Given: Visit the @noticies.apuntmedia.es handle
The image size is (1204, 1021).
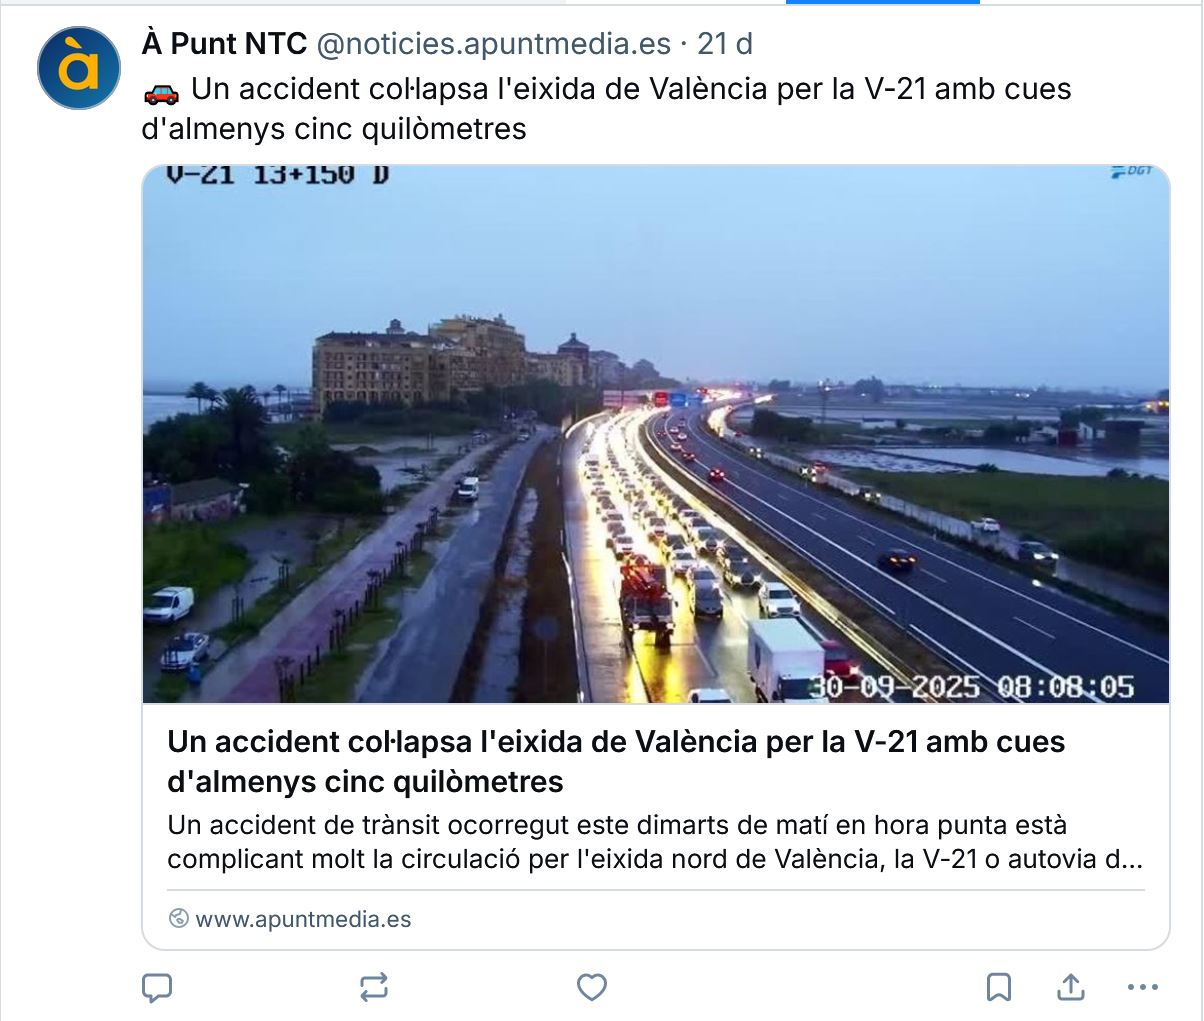Looking at the screenshot, I should point(494,44).
